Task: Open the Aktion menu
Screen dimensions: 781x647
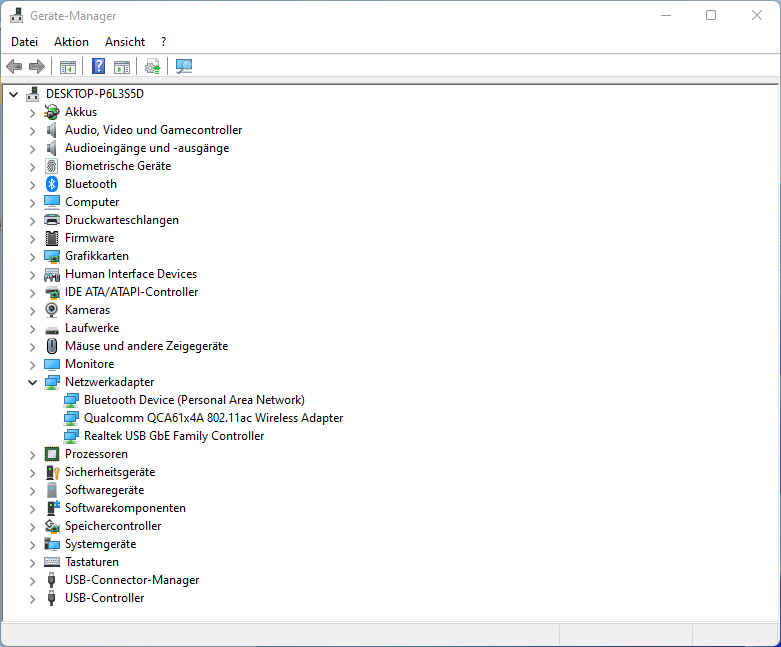Action: 71,42
